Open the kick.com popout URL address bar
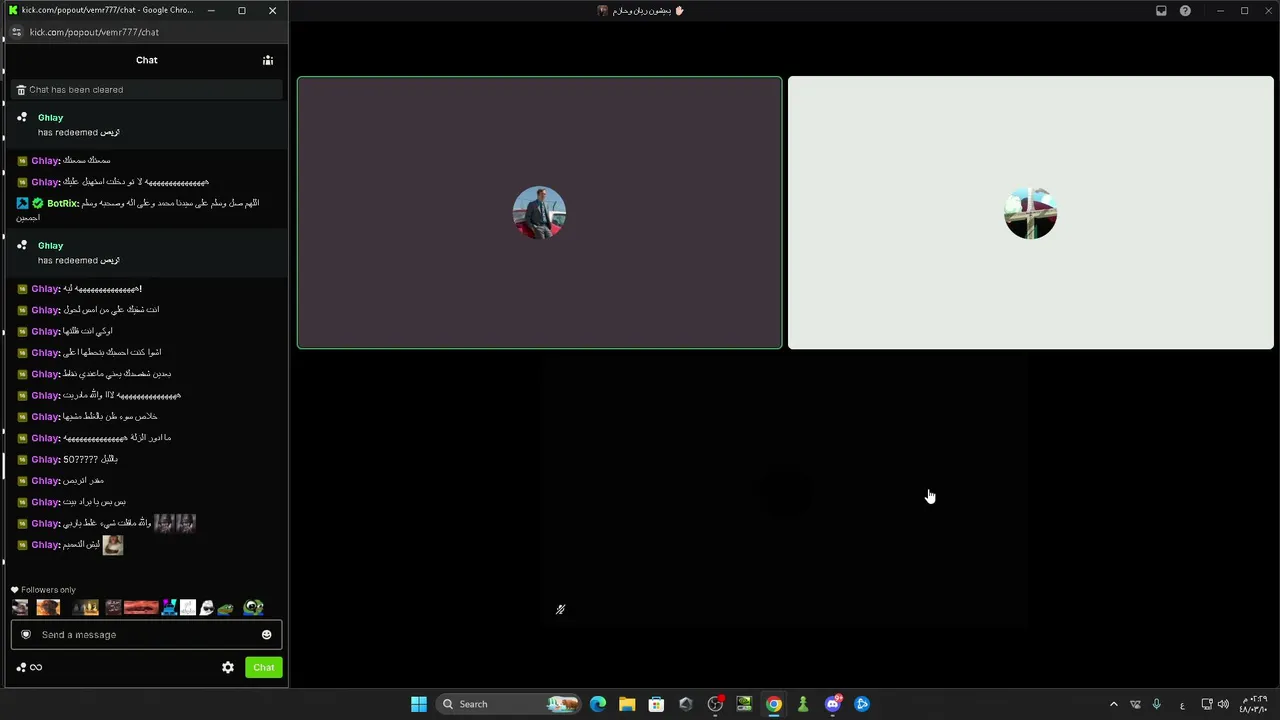Viewport: 1280px width, 720px height. pyautogui.click(x=94, y=32)
